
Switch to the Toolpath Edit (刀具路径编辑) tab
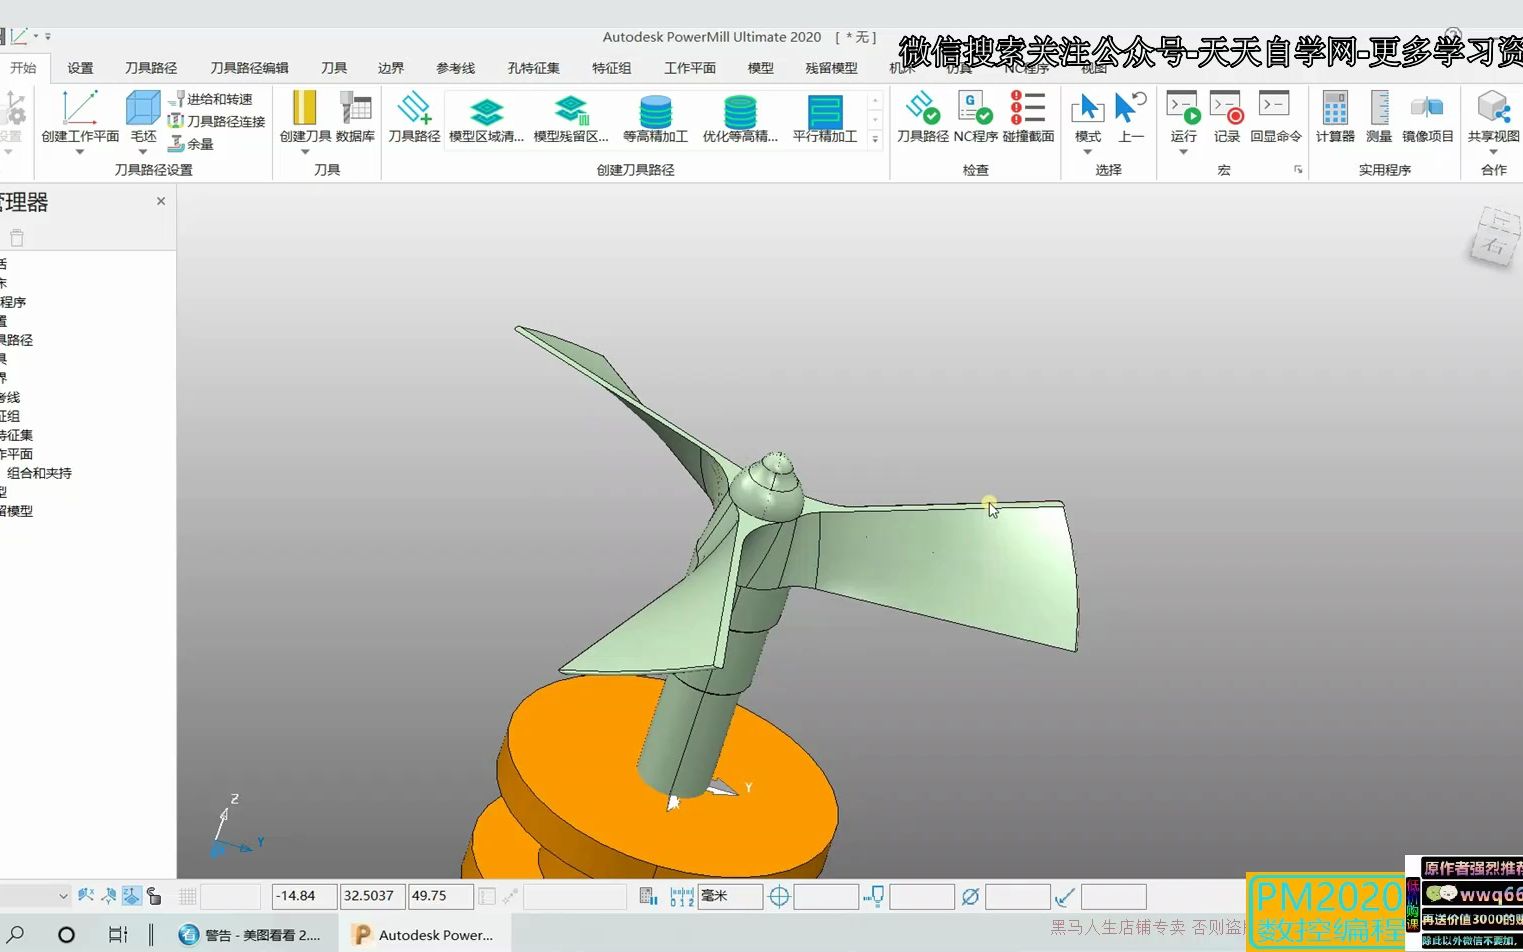tap(249, 68)
